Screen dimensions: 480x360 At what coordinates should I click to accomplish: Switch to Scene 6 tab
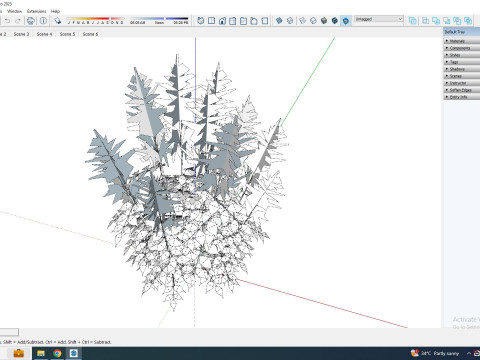[90, 34]
